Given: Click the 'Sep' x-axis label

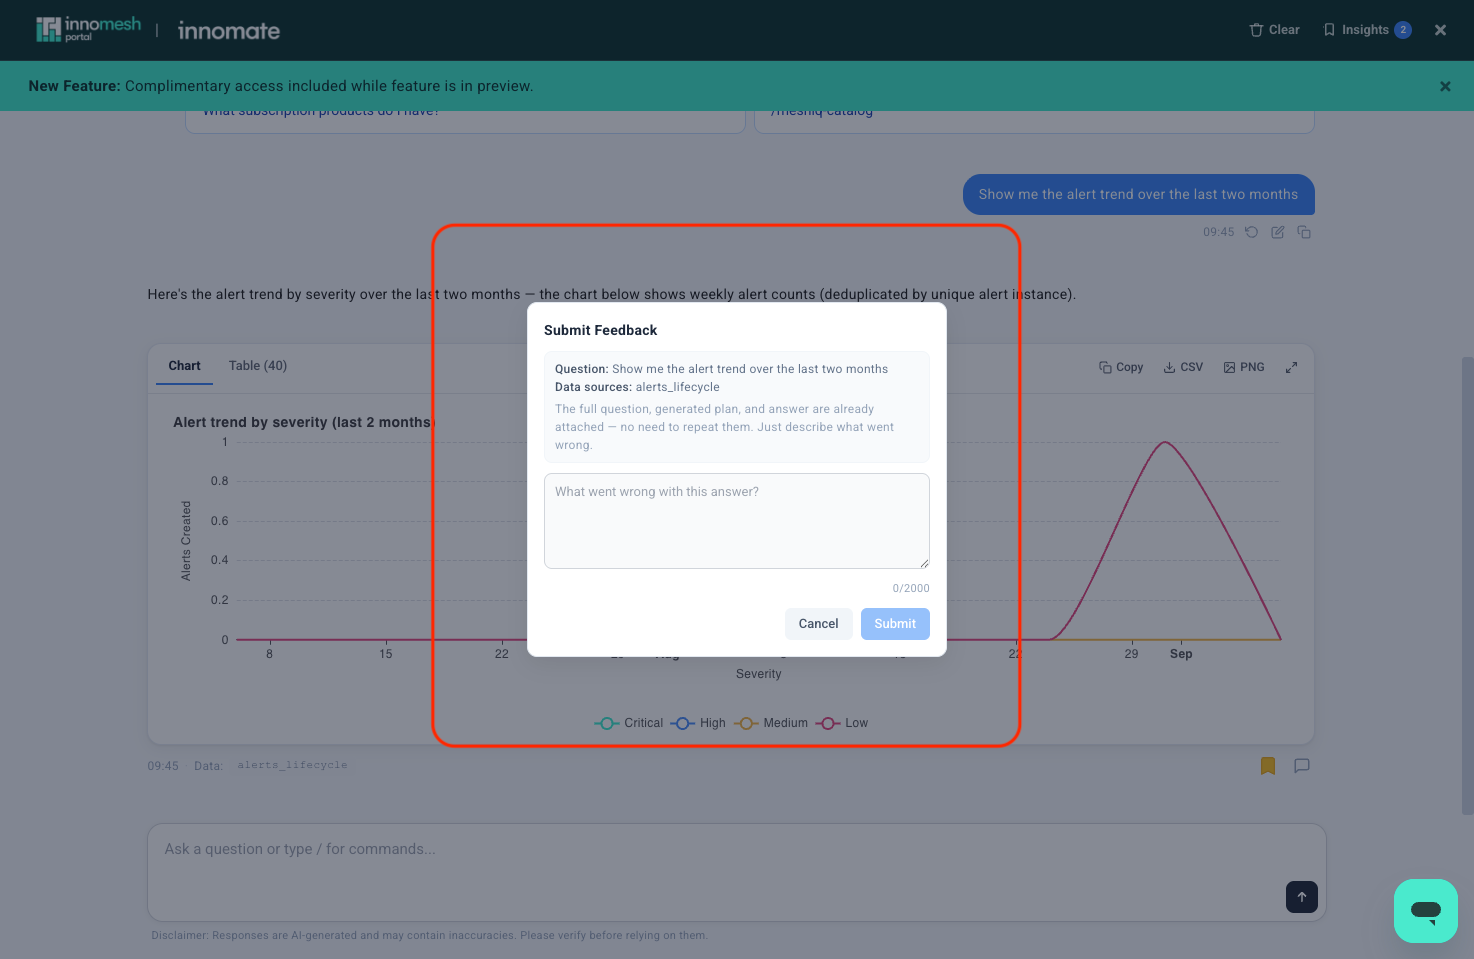Looking at the screenshot, I should (x=1181, y=654).
